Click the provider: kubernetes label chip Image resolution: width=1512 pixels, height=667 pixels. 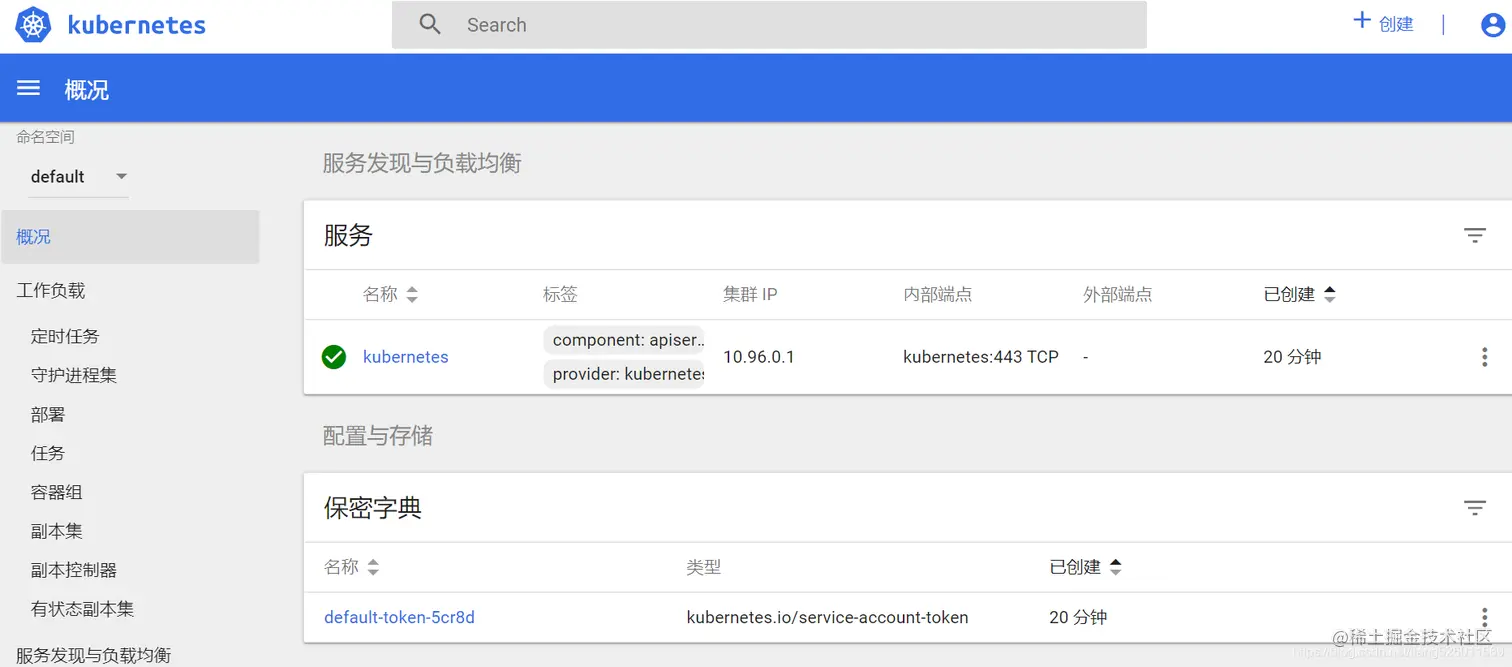point(624,374)
